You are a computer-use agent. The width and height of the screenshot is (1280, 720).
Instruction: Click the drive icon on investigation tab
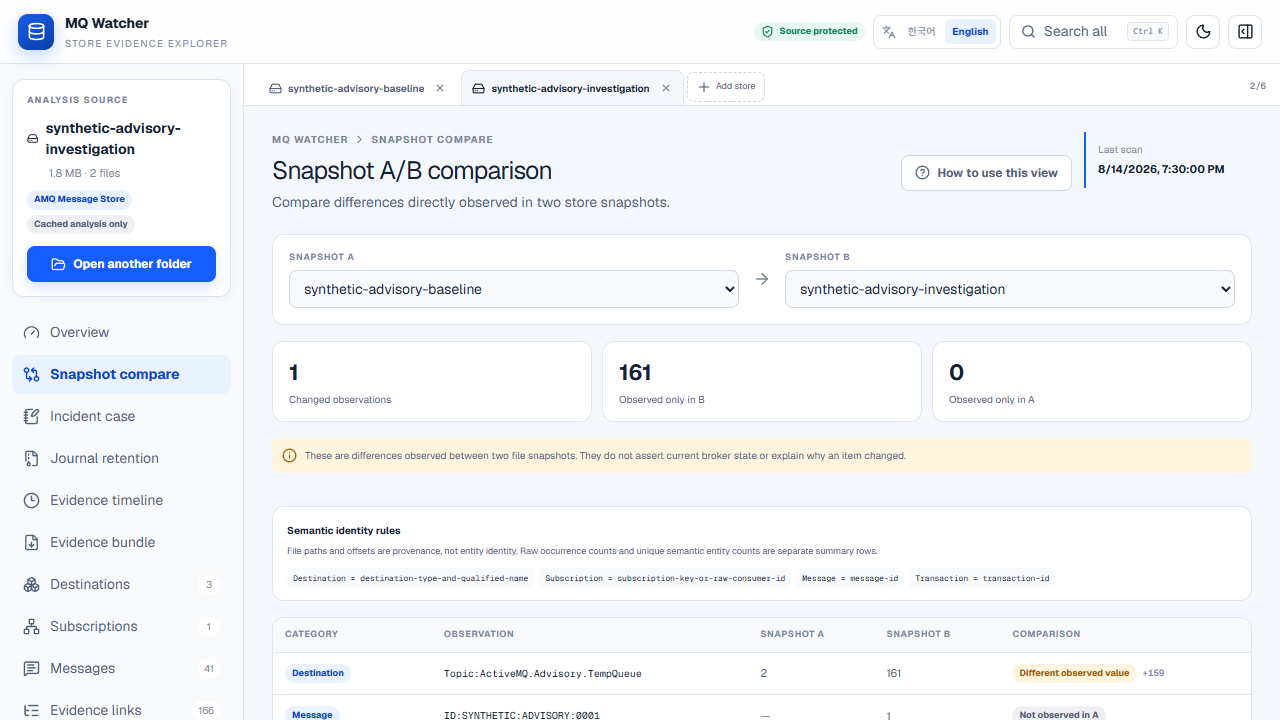[478, 88]
